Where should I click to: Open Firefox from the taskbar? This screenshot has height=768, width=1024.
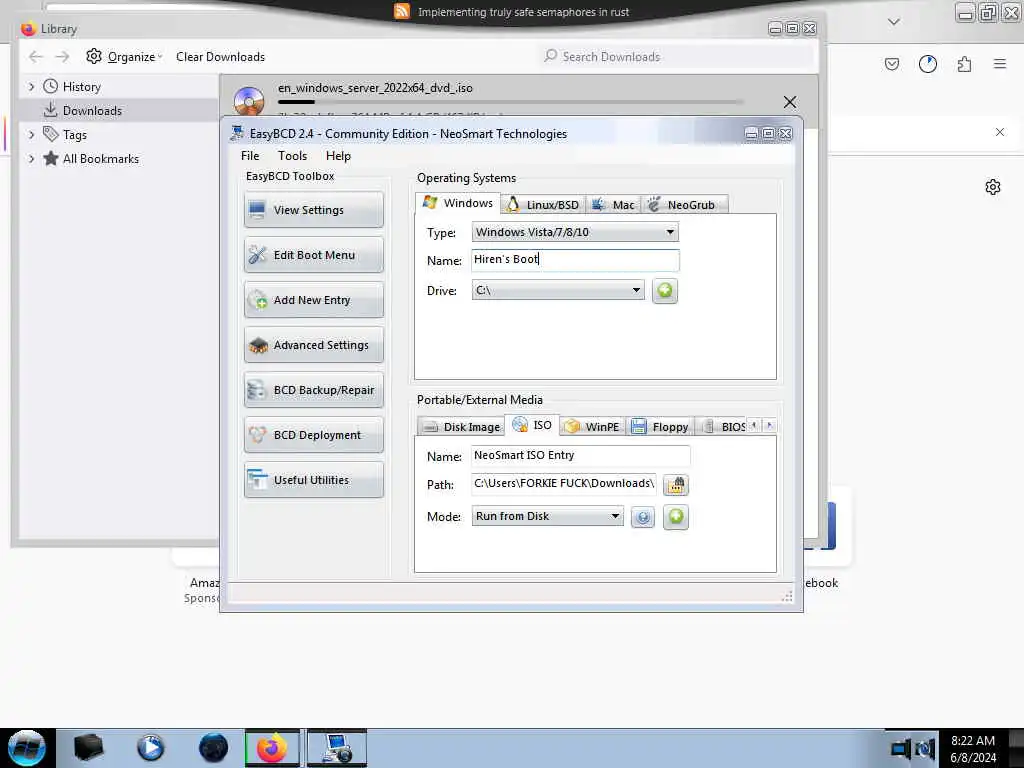click(272, 748)
